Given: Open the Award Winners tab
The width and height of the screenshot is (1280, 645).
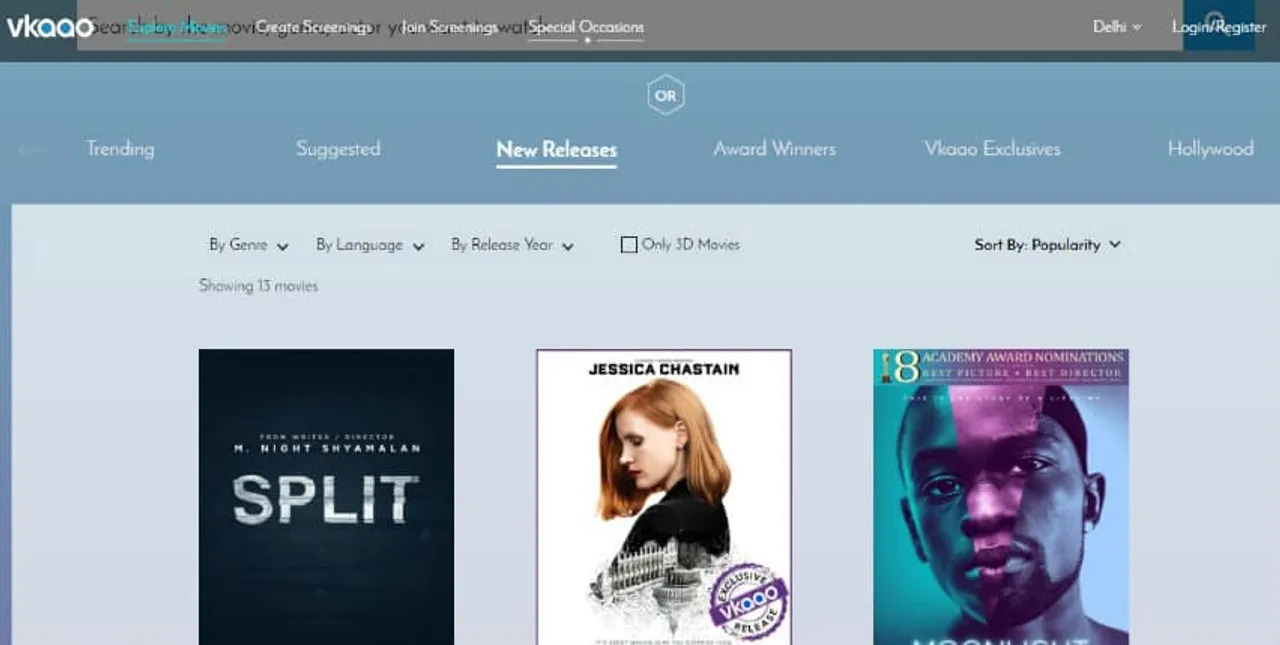Looking at the screenshot, I should pyautogui.click(x=774, y=149).
